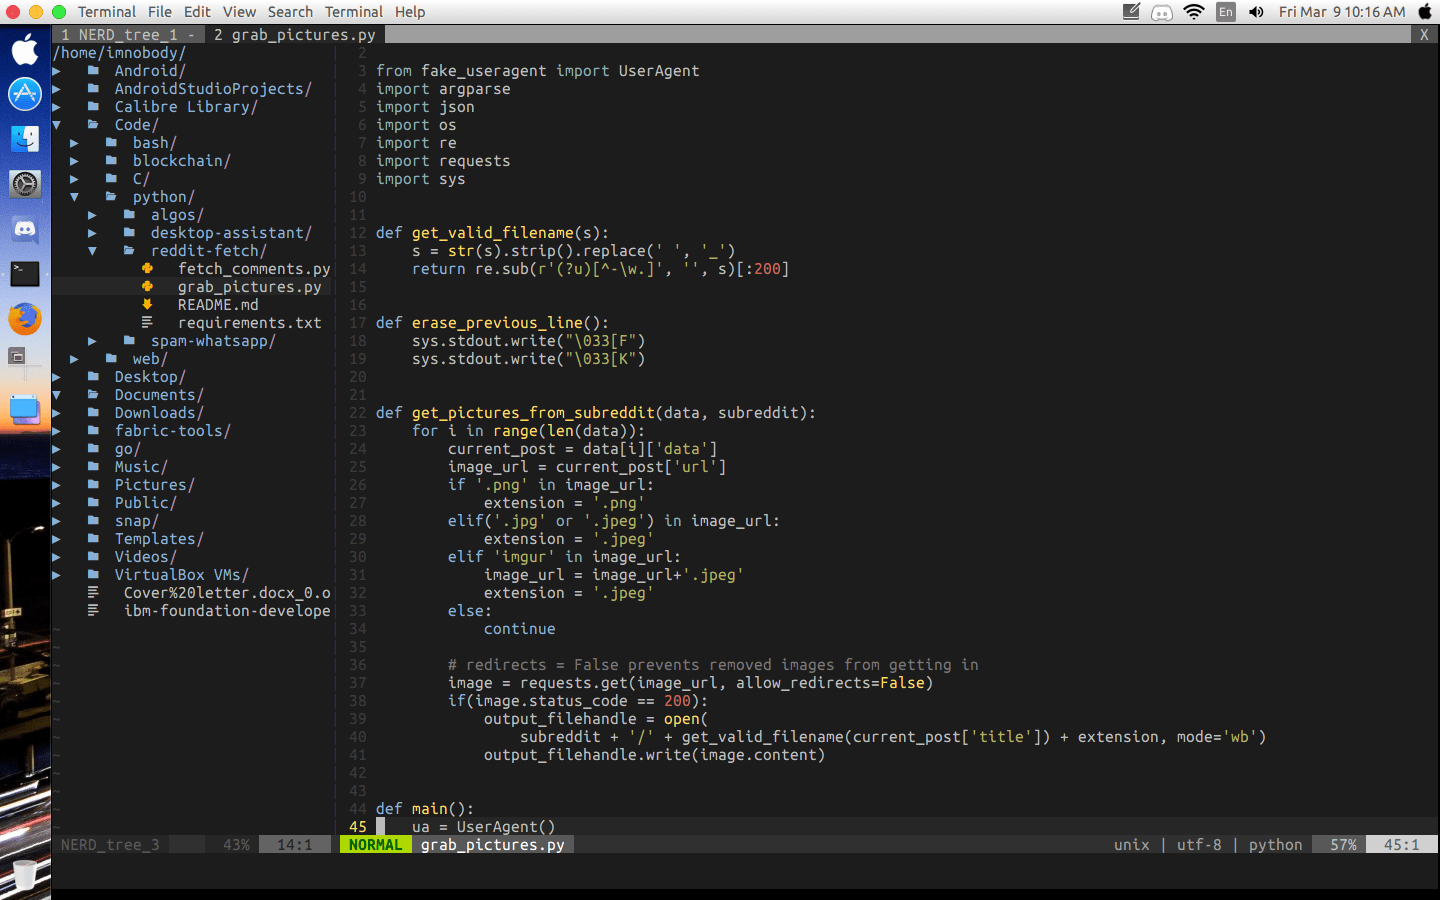
Task: Select requirements.txt in NERDTree
Action: [x=250, y=323]
